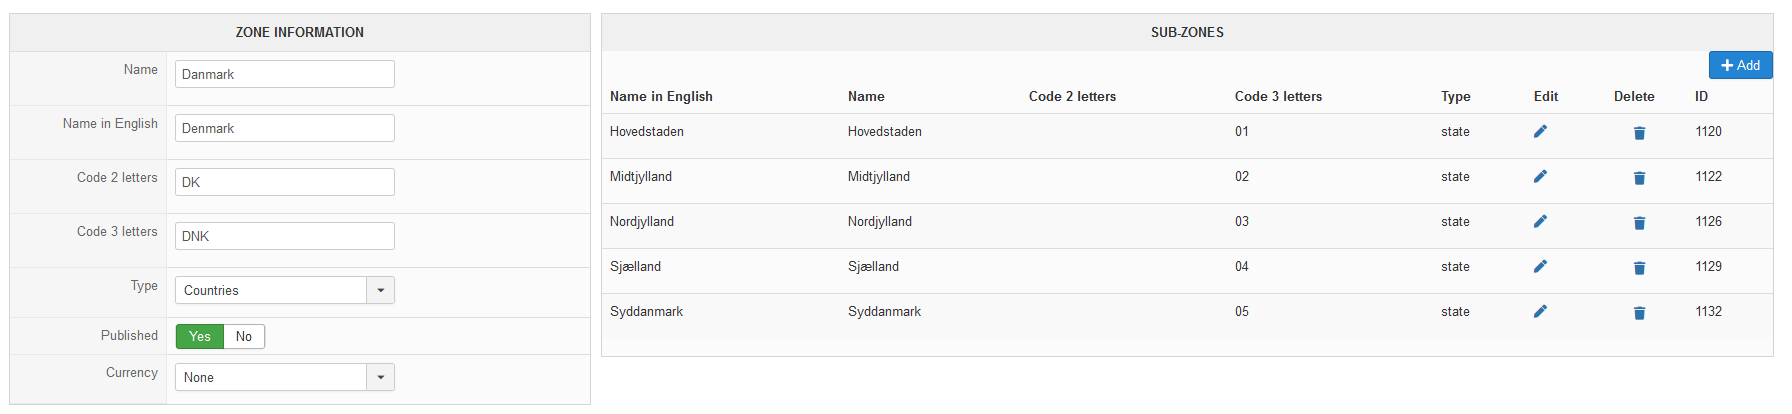Edit the Hovedstaden sub-zone
This screenshot has height=414, width=1792.
point(1540,131)
